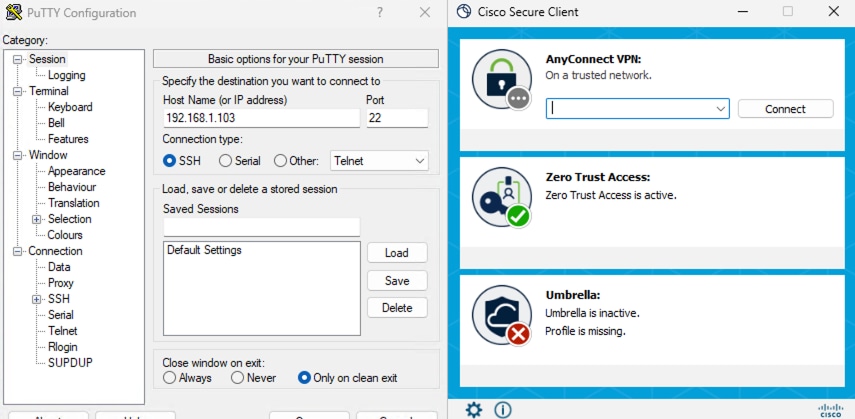Click the Load session button

point(397,253)
